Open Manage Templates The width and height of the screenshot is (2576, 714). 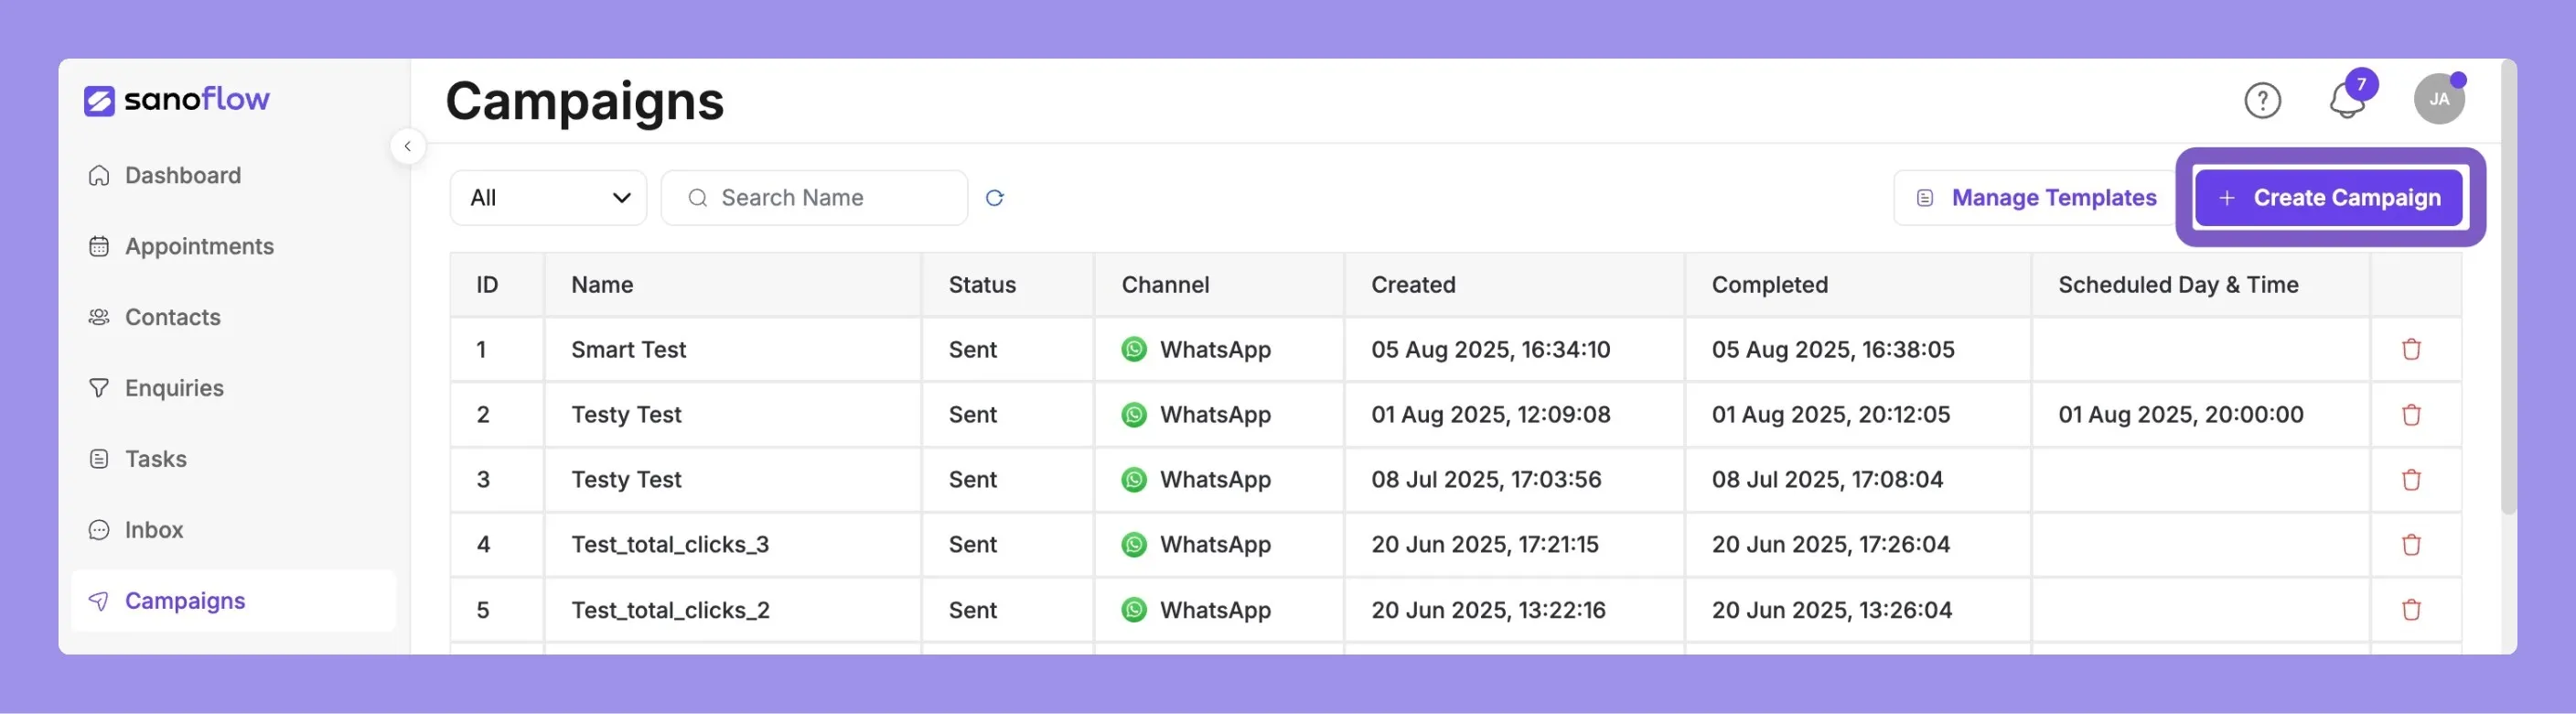click(2035, 198)
